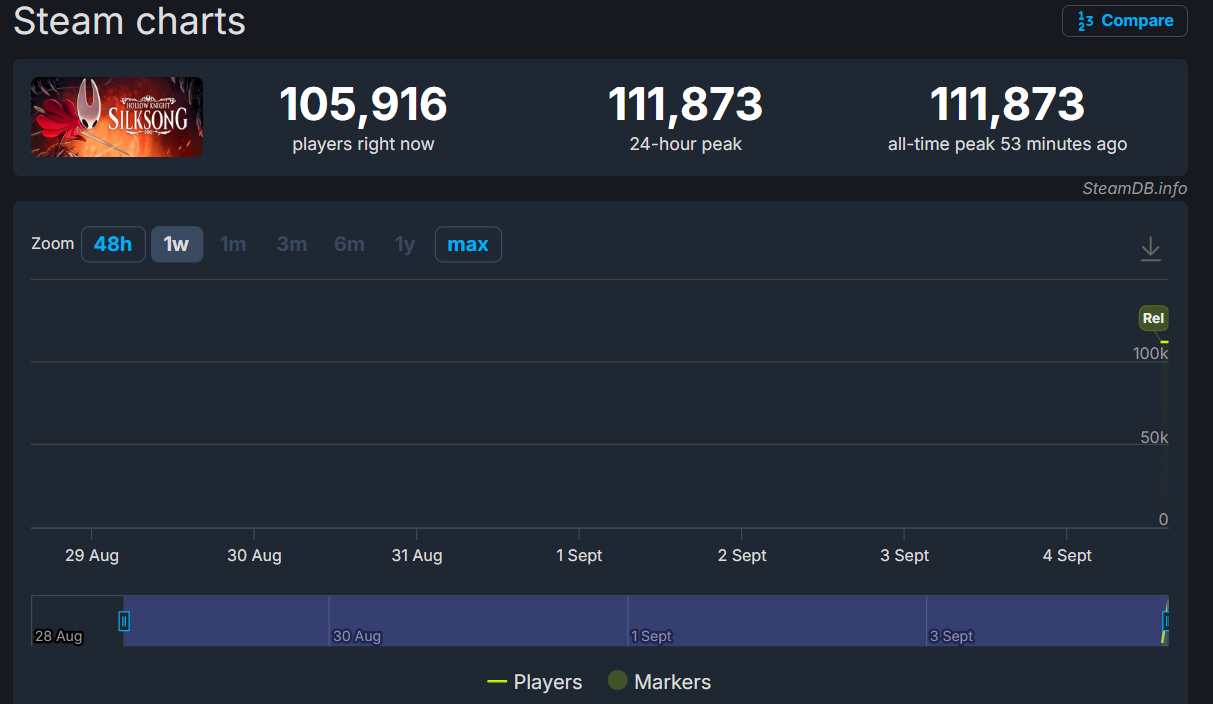Click the Steam charts heading
The height and width of the screenshot is (704, 1213).
129,21
